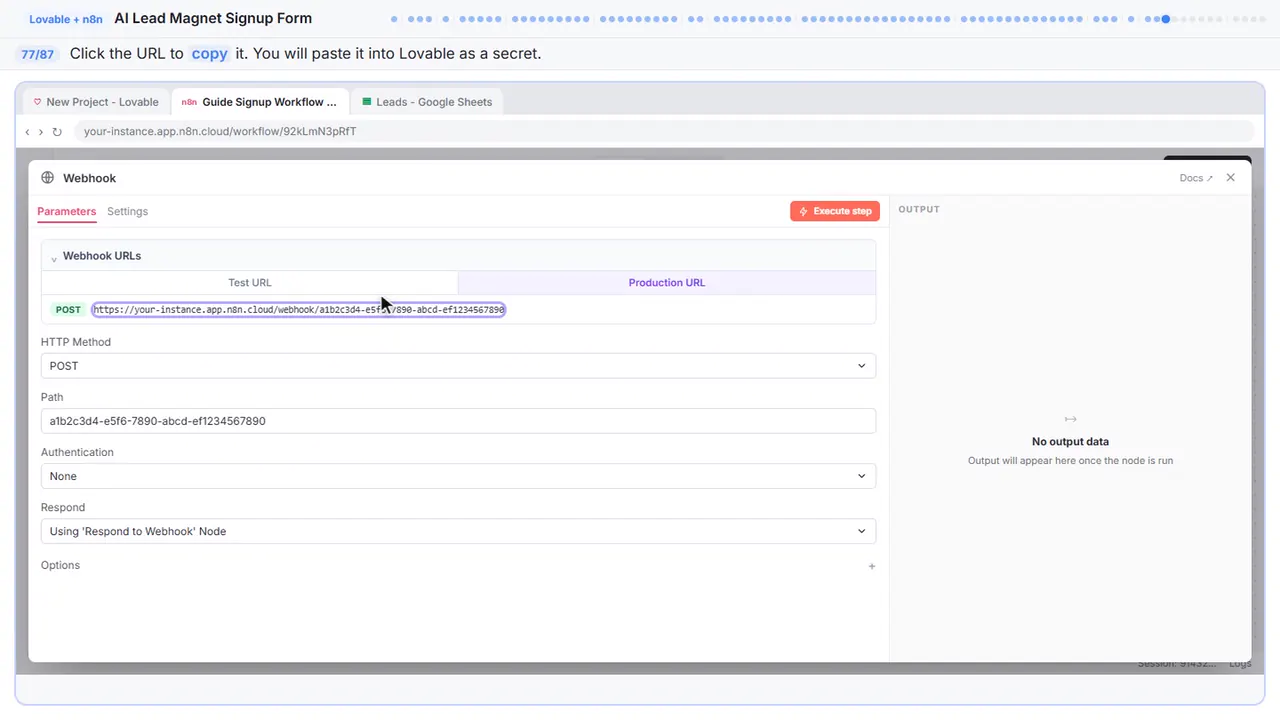Click the Path input field
This screenshot has height=720, width=1280.
(x=458, y=421)
